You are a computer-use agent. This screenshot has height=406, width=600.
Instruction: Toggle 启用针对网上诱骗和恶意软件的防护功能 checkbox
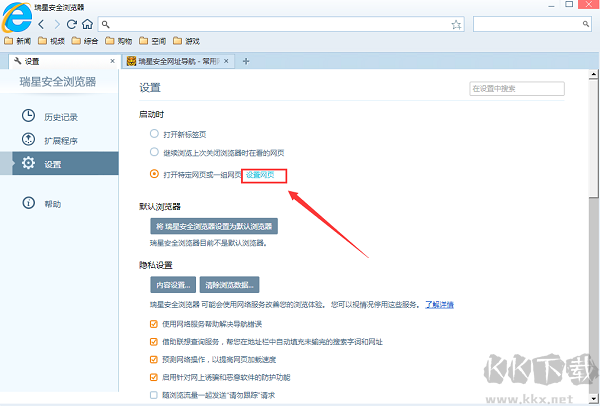tap(154, 377)
